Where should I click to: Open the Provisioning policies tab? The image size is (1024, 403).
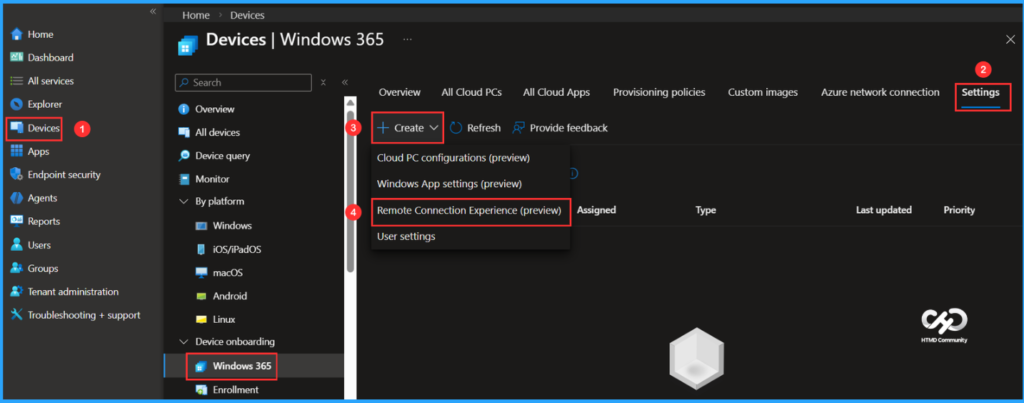(x=659, y=93)
